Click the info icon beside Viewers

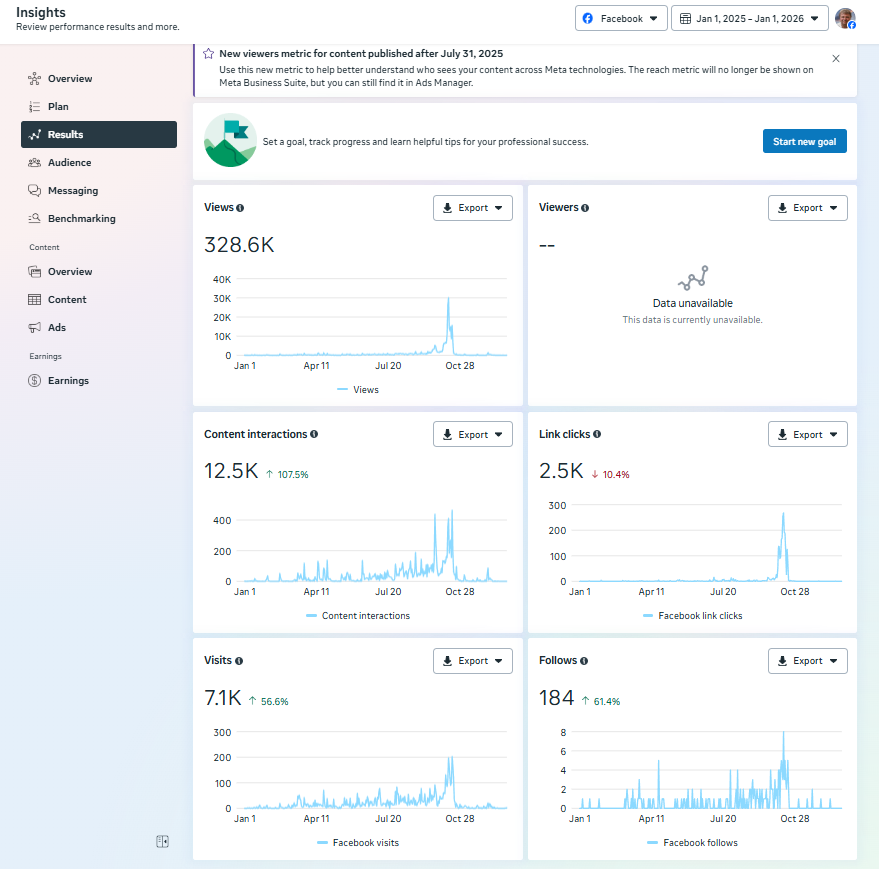point(585,208)
